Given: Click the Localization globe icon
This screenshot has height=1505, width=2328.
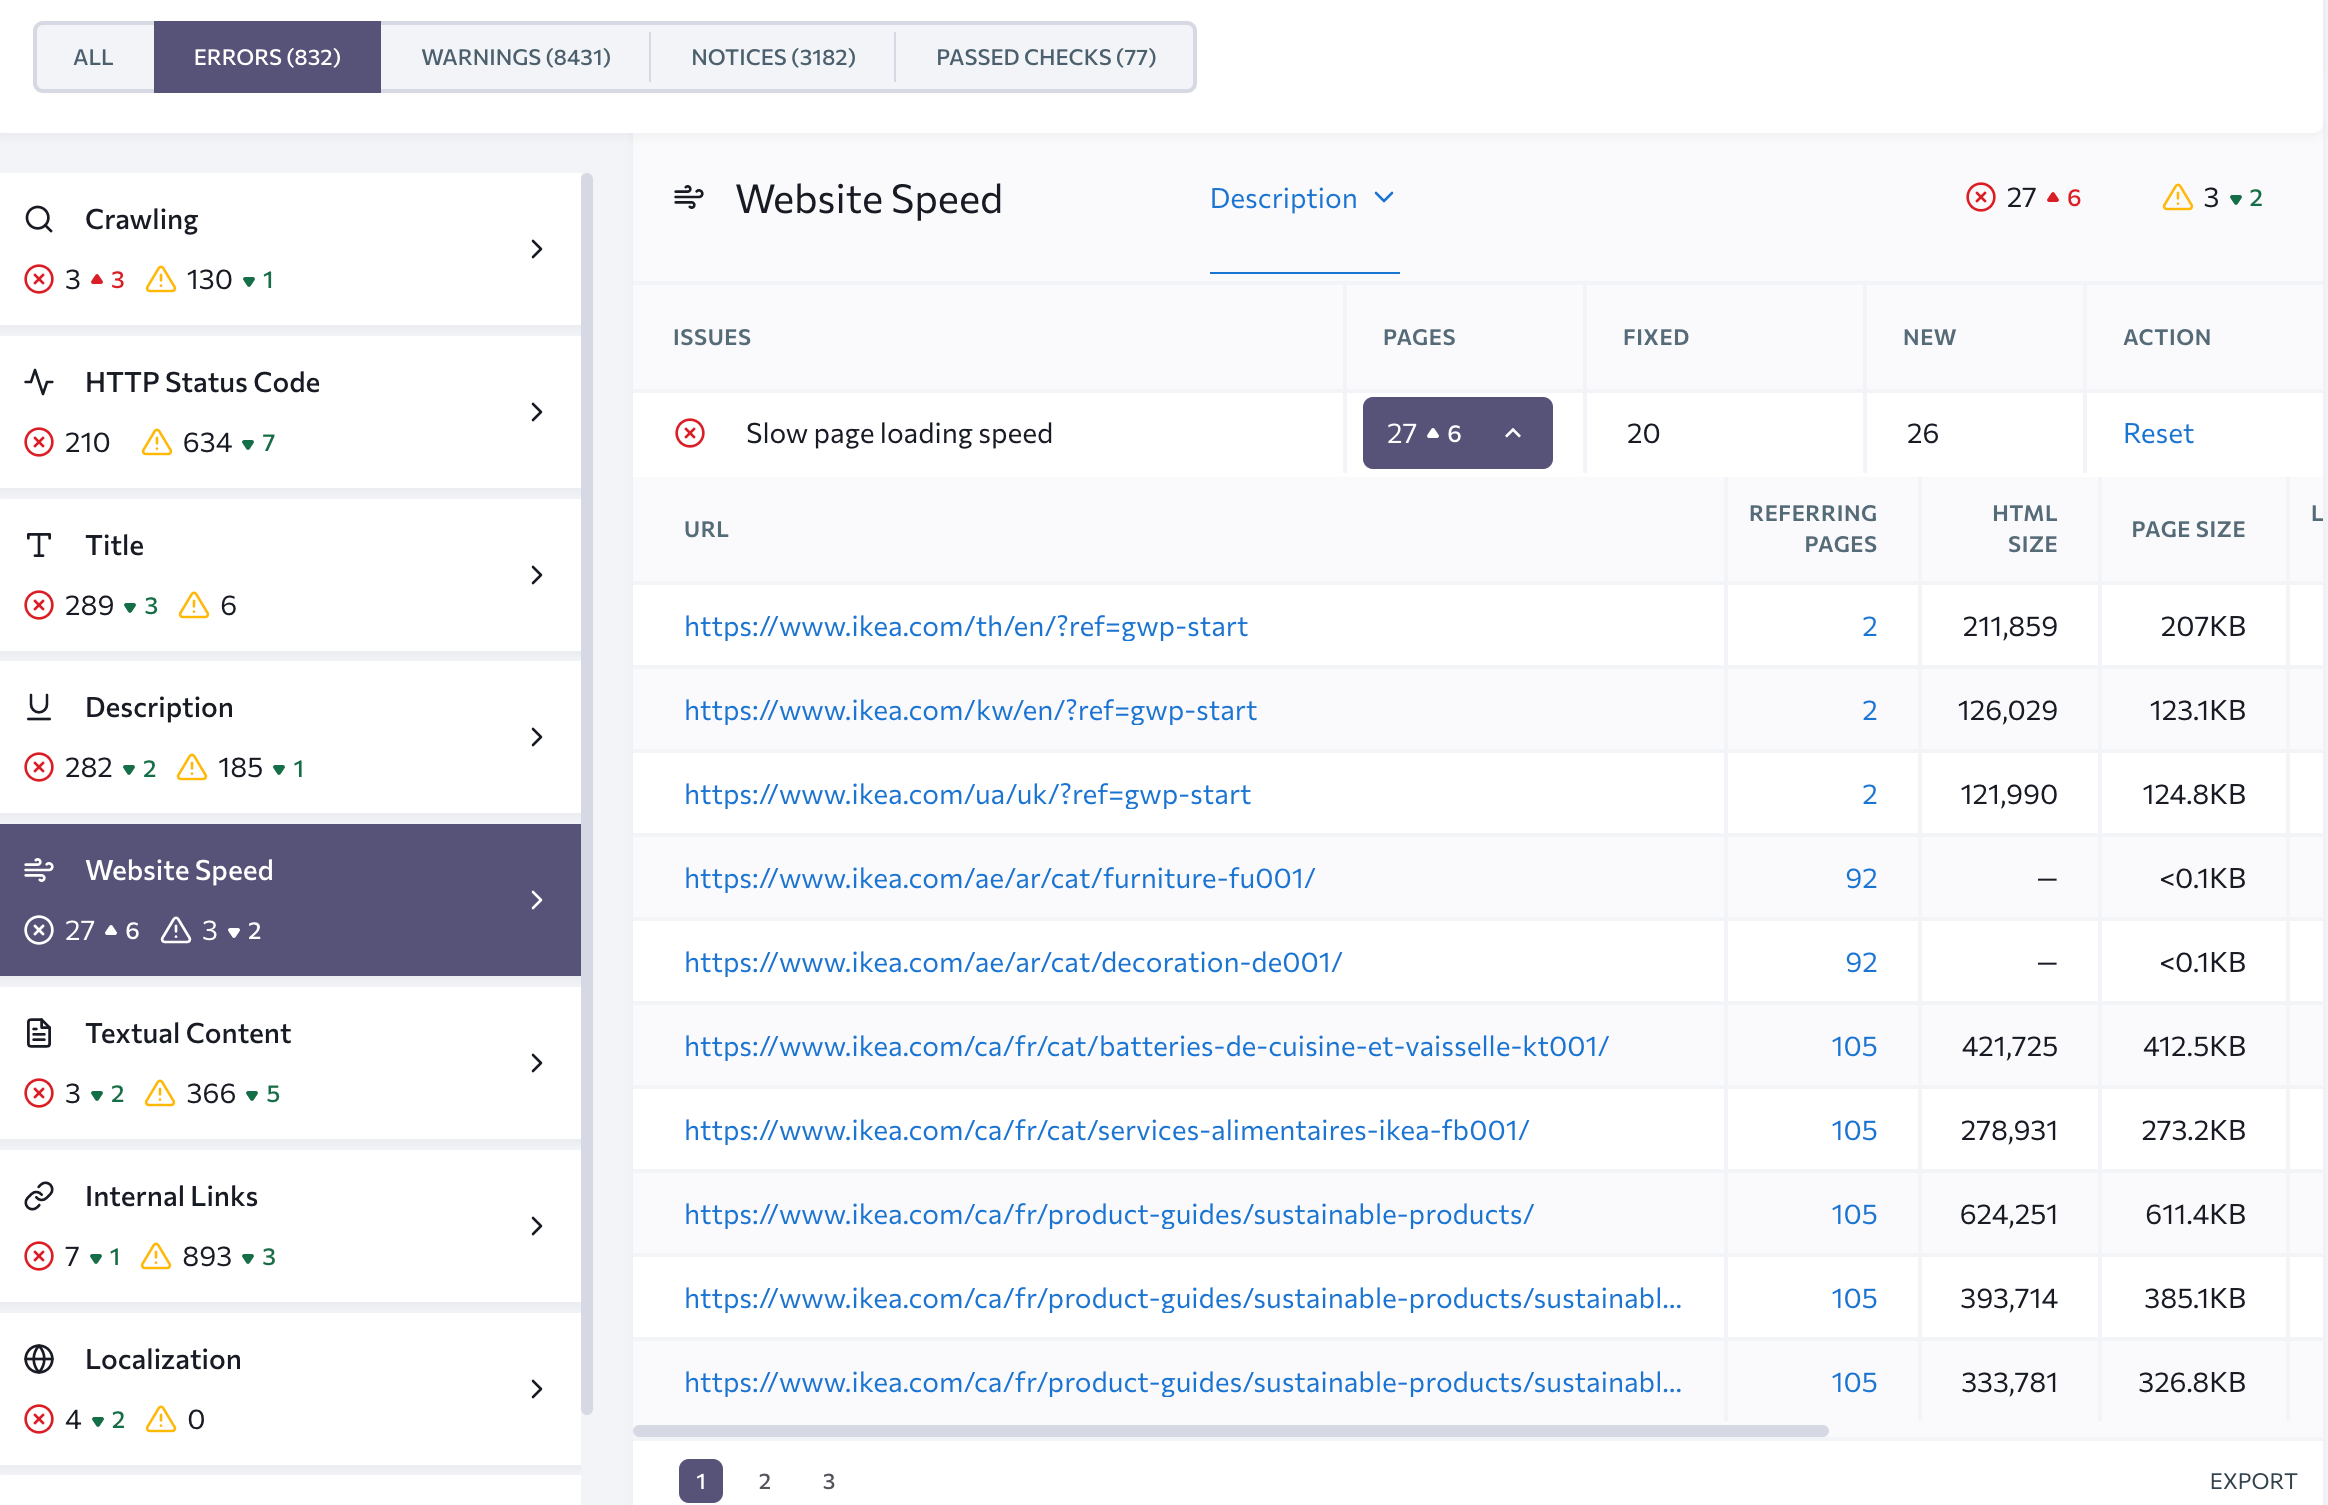Looking at the screenshot, I should click(39, 1359).
